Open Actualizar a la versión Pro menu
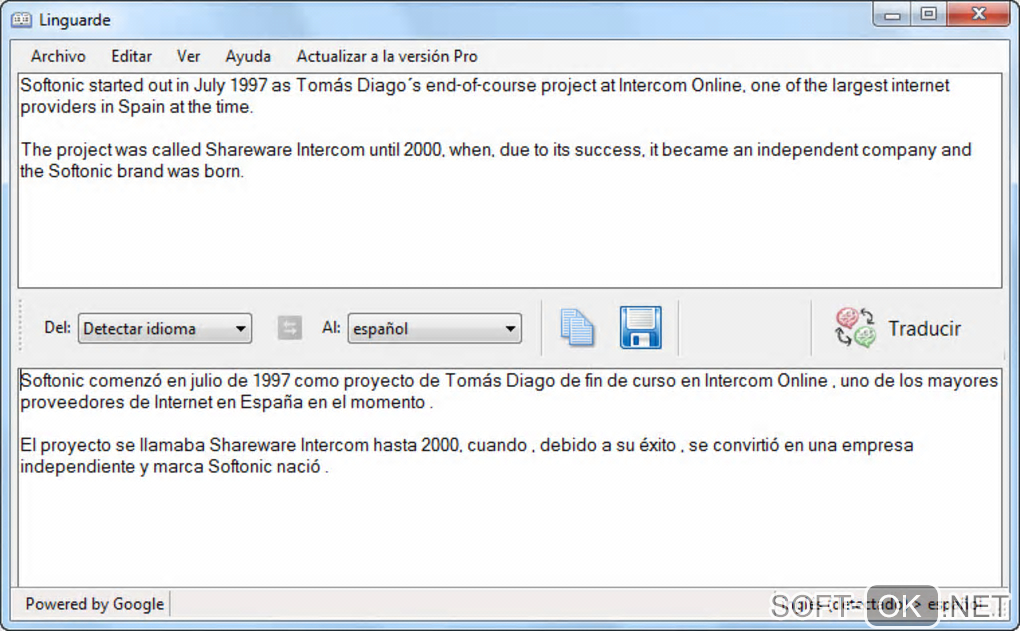 (387, 57)
